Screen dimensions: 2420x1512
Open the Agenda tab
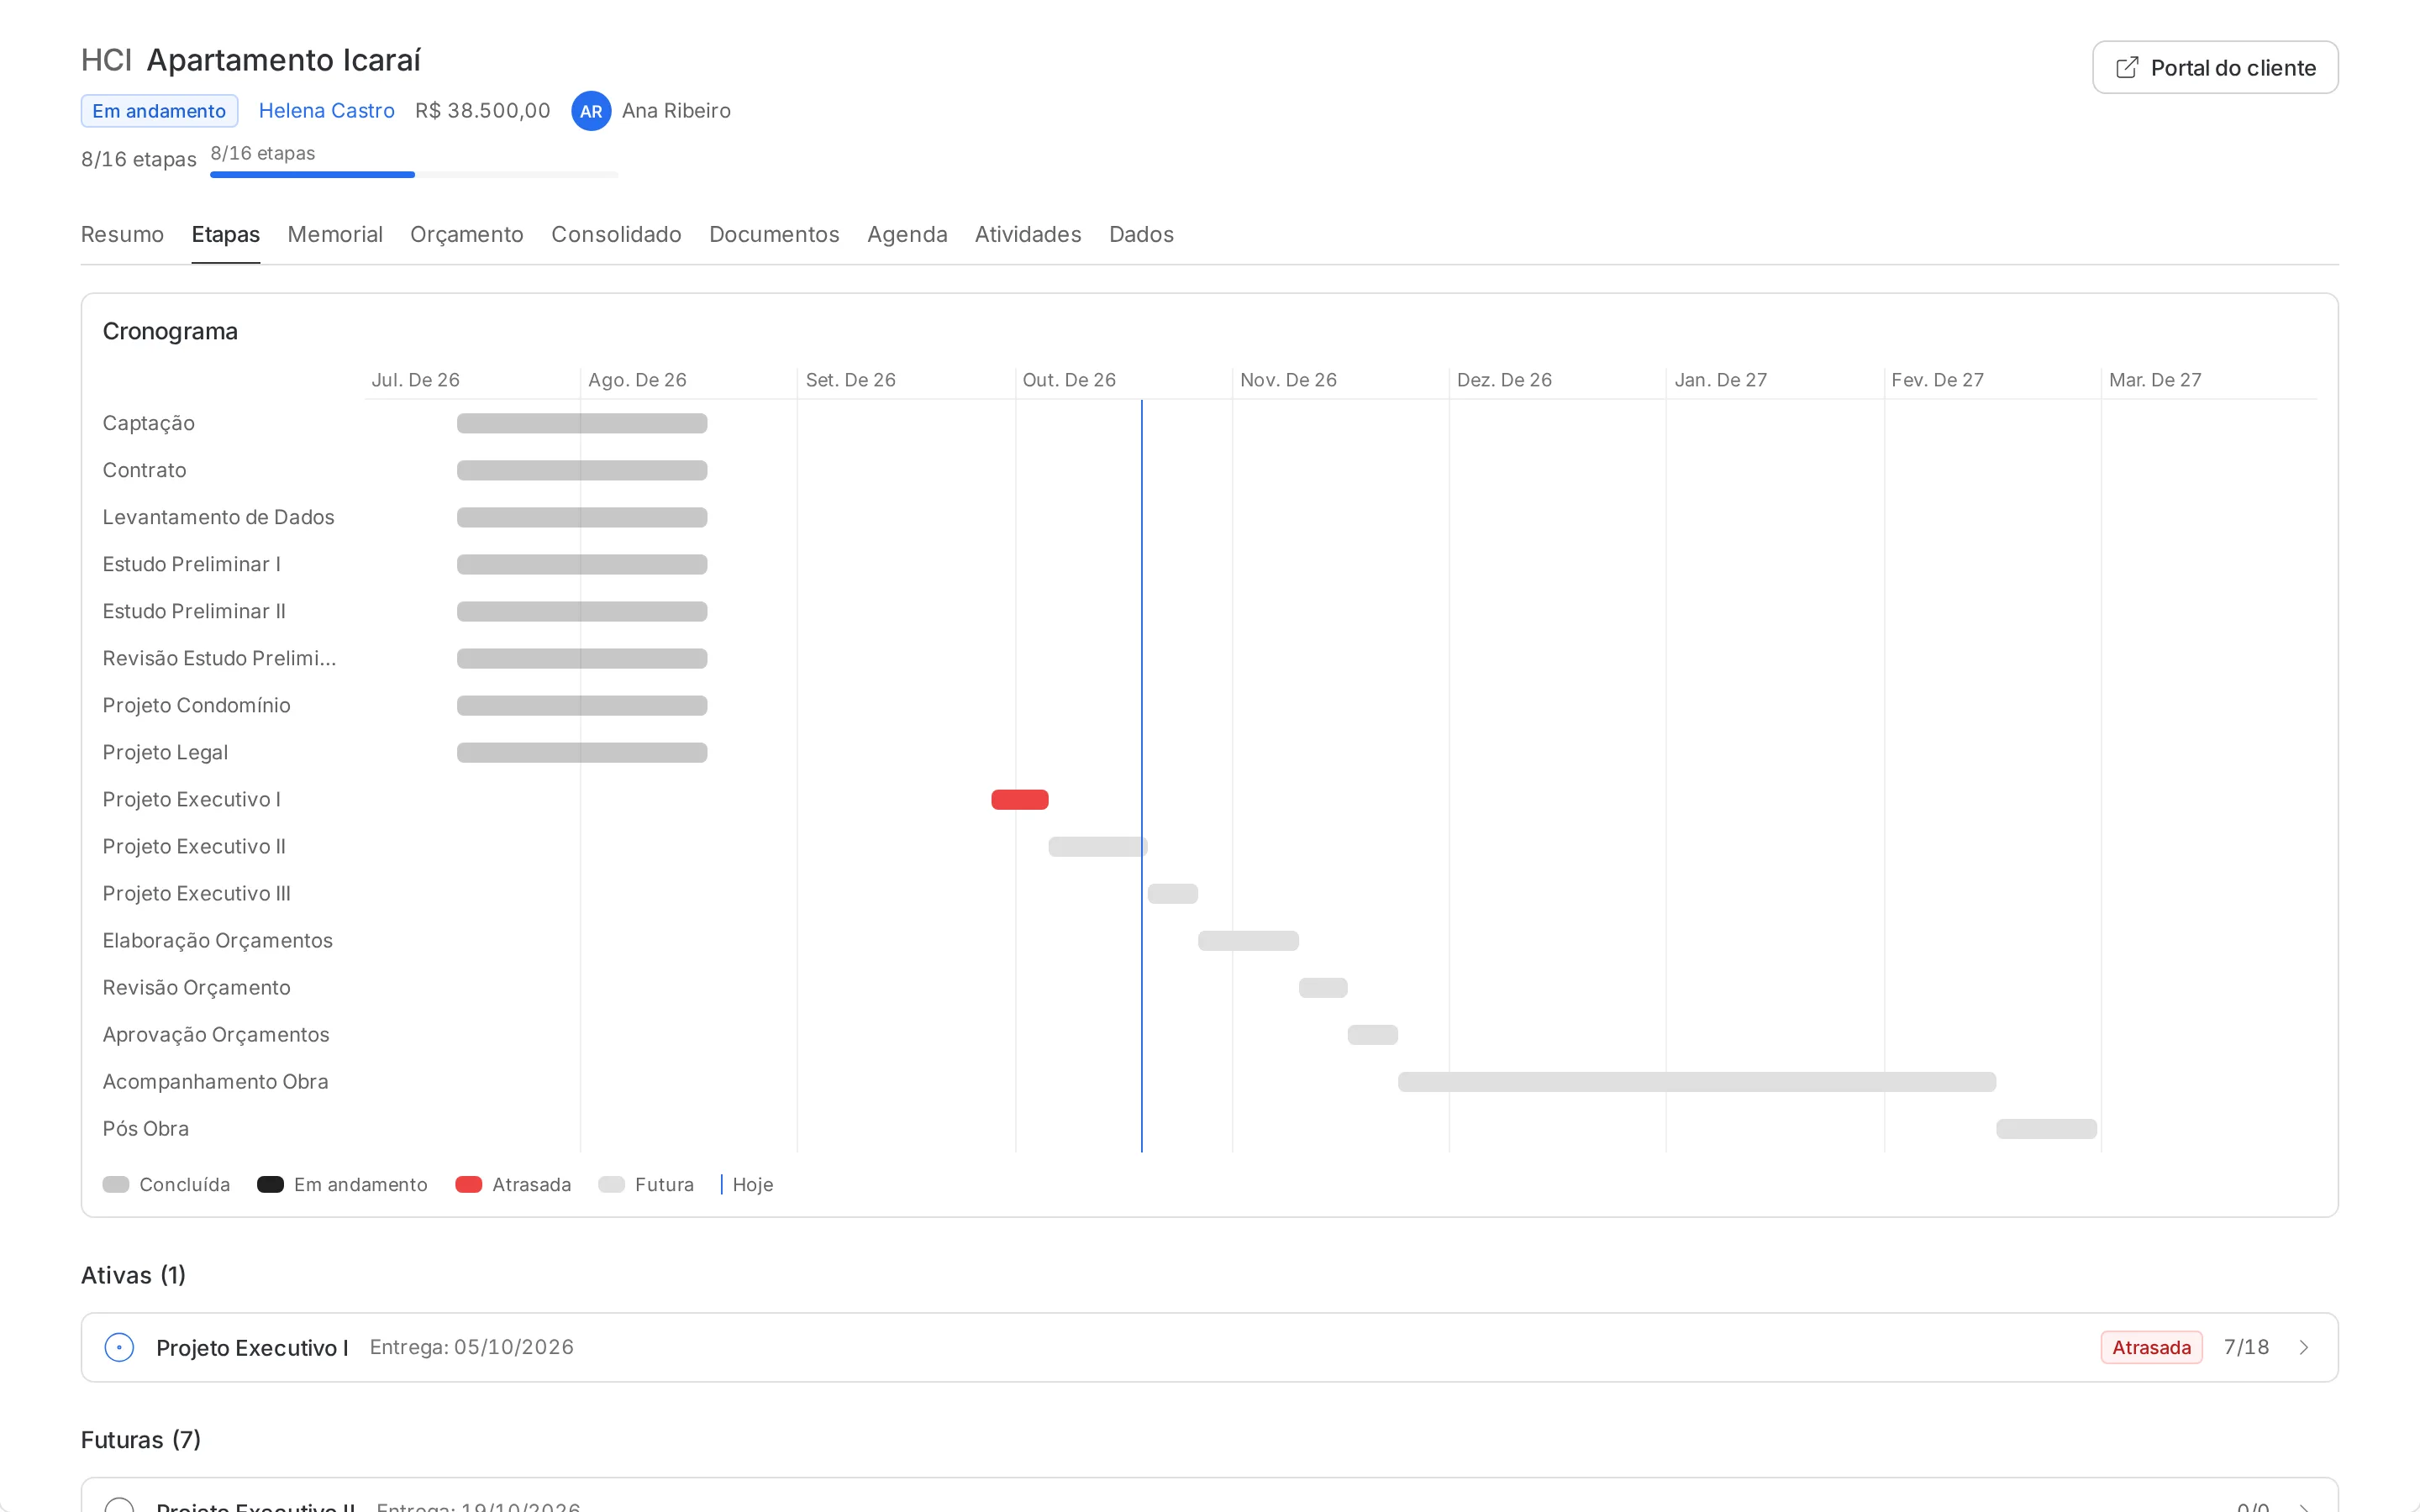click(x=907, y=234)
